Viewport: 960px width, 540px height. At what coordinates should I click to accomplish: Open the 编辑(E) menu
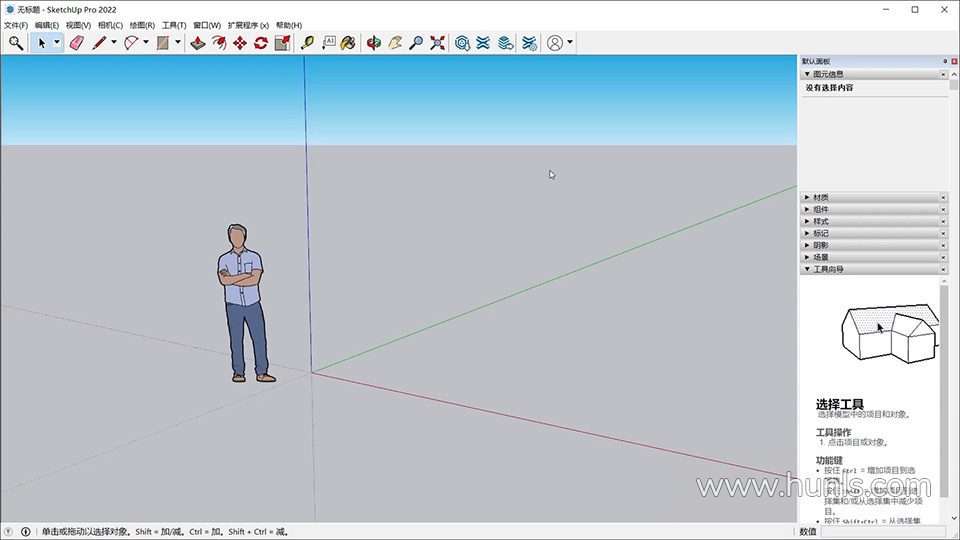pos(47,25)
